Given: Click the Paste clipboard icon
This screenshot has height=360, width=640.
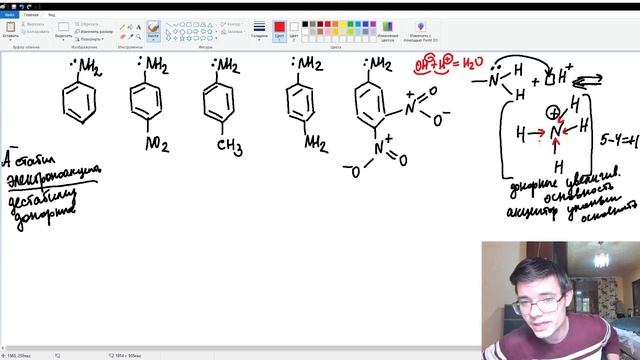Looking at the screenshot, I should pyautogui.click(x=10, y=27).
